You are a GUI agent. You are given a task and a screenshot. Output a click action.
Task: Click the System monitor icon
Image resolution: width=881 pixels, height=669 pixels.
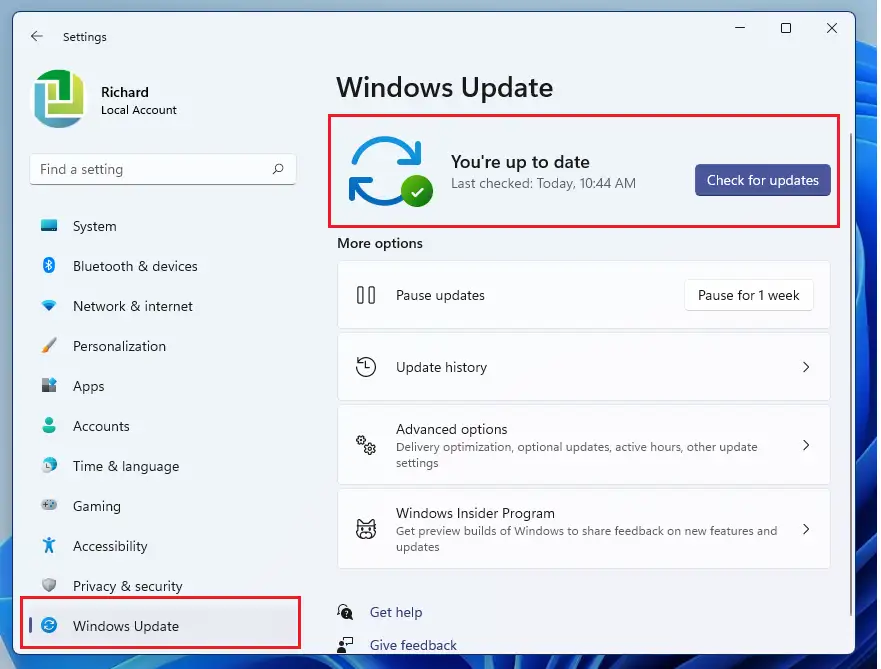pyautogui.click(x=49, y=226)
